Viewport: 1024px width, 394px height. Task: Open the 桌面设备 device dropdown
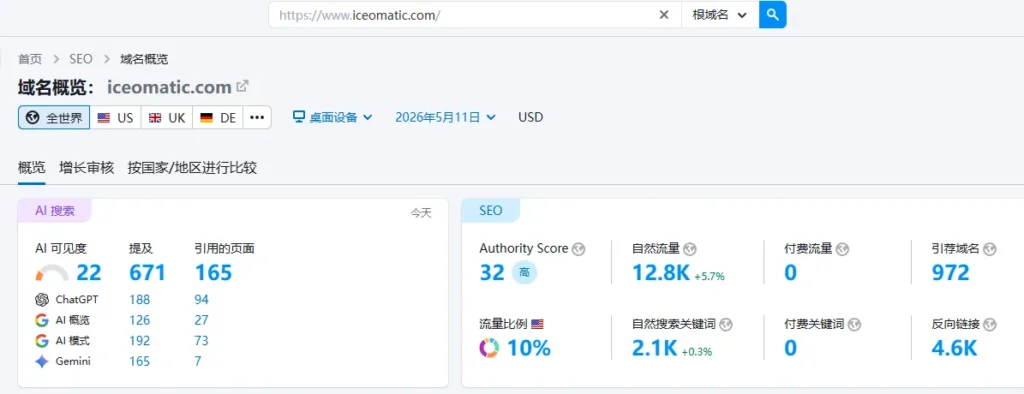tap(333, 118)
